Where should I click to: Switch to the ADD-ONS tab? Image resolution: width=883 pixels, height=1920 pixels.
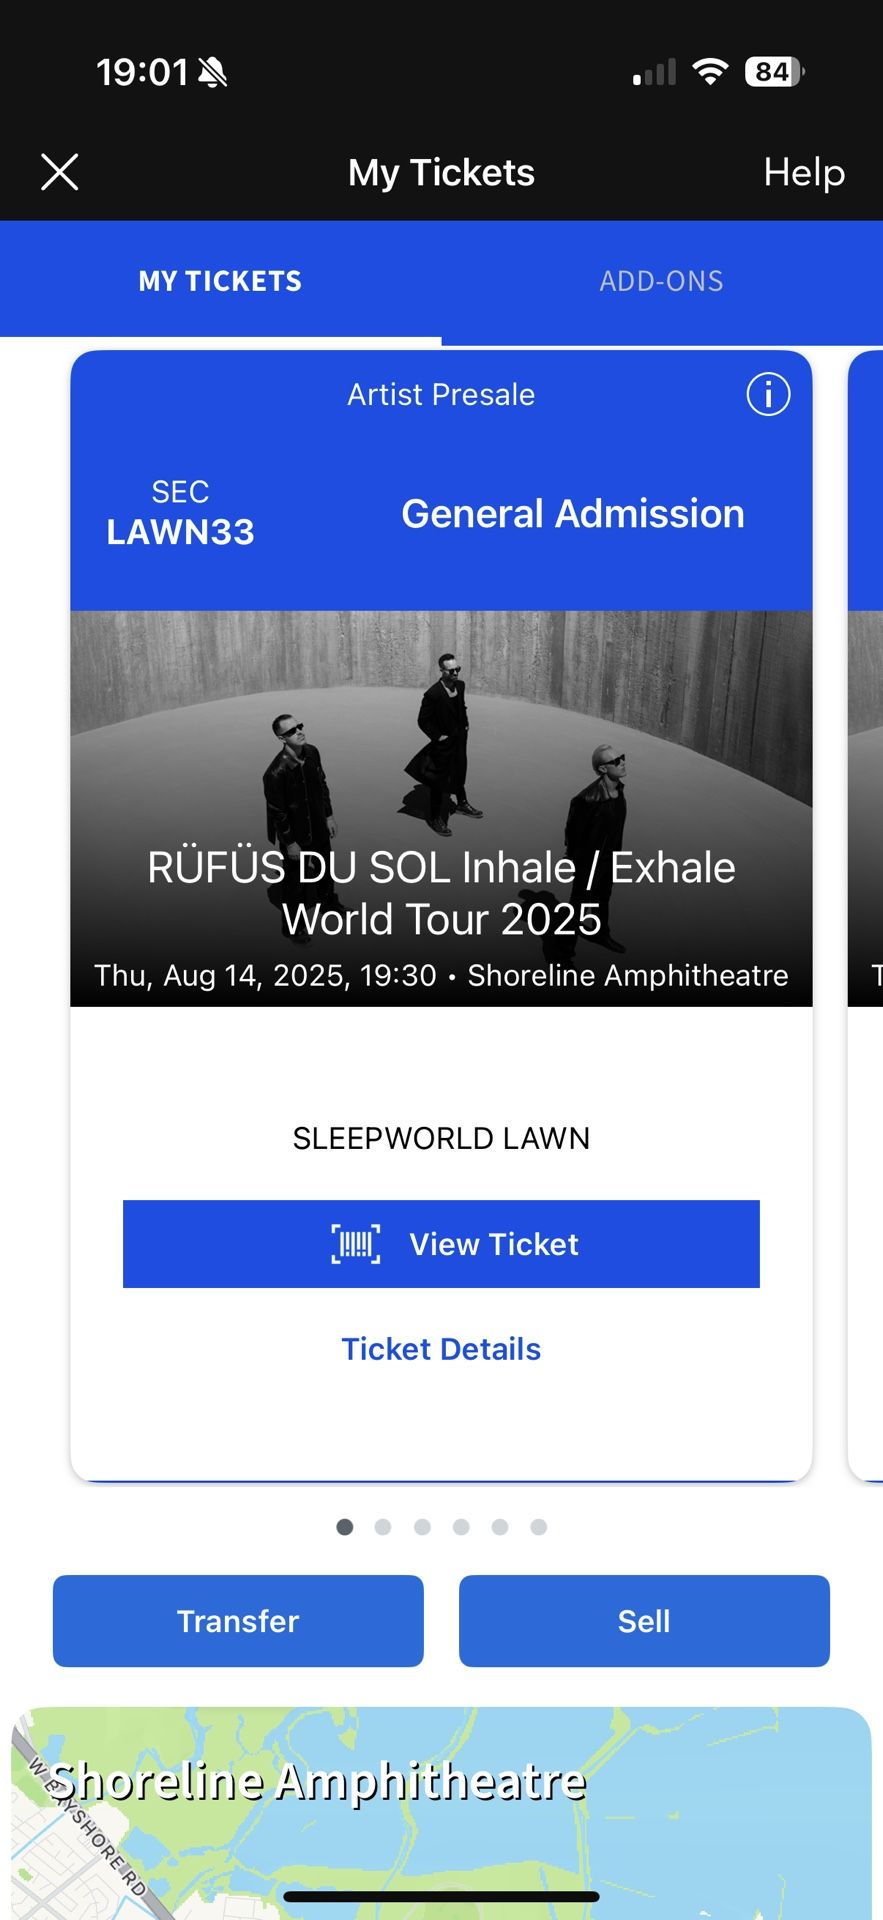point(662,281)
